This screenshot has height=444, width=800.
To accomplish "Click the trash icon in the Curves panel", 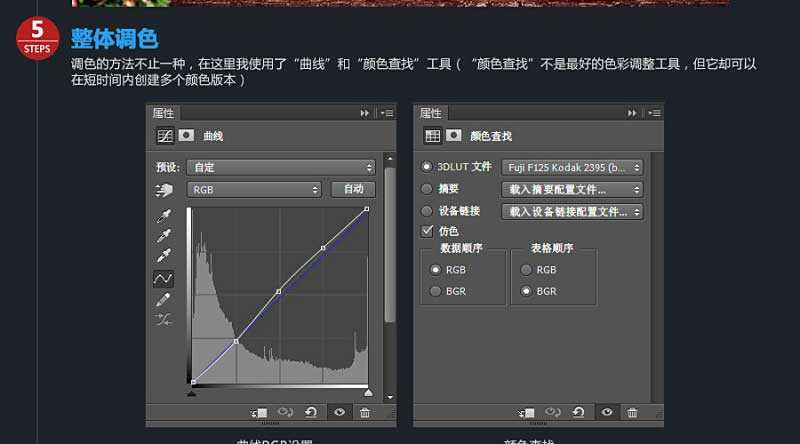I will pyautogui.click(x=365, y=412).
